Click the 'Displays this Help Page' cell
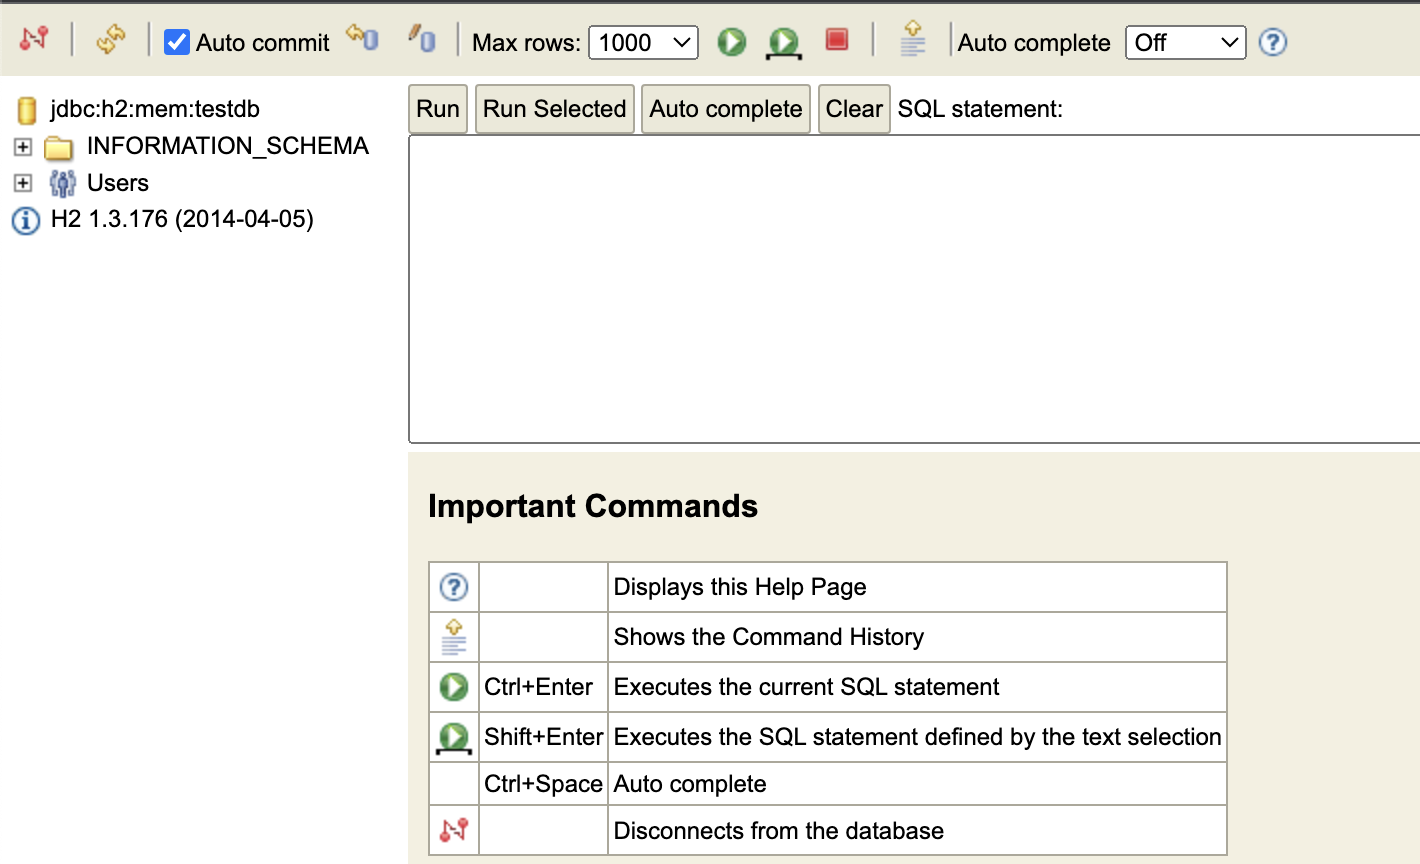Image resolution: width=1420 pixels, height=864 pixels. (917, 587)
